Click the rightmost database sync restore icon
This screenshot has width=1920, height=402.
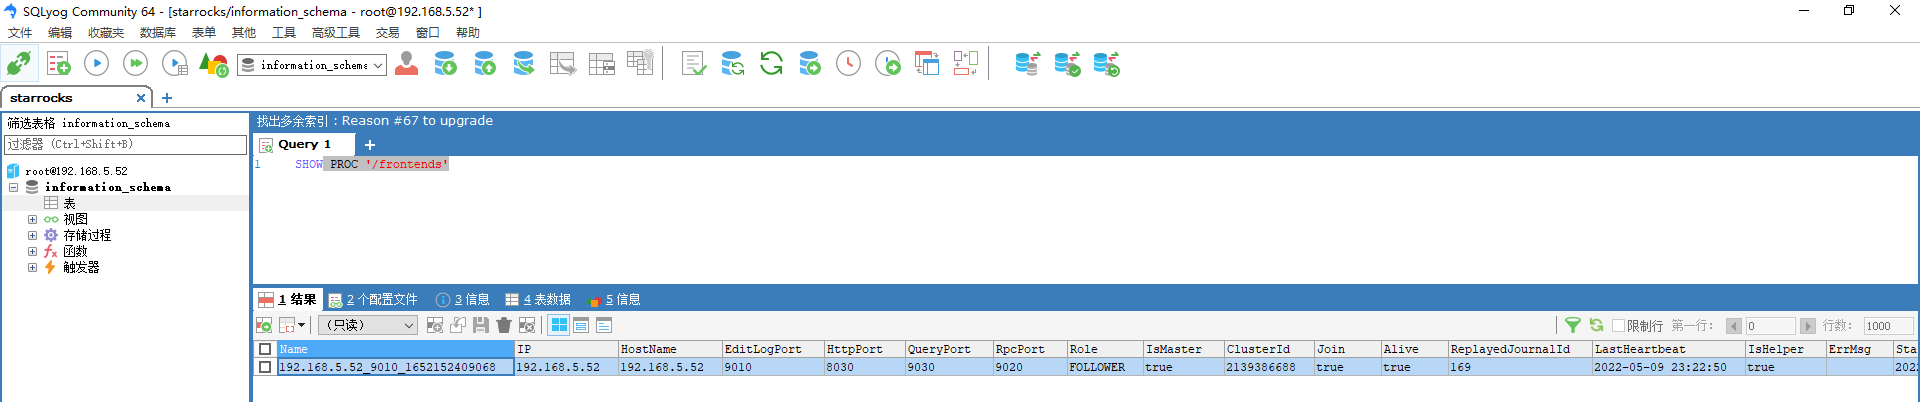[1106, 64]
